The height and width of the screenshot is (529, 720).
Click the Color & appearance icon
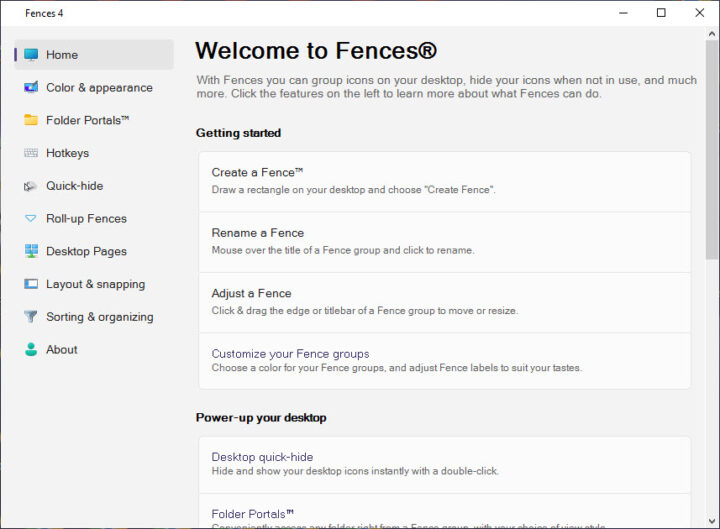[x=31, y=87]
